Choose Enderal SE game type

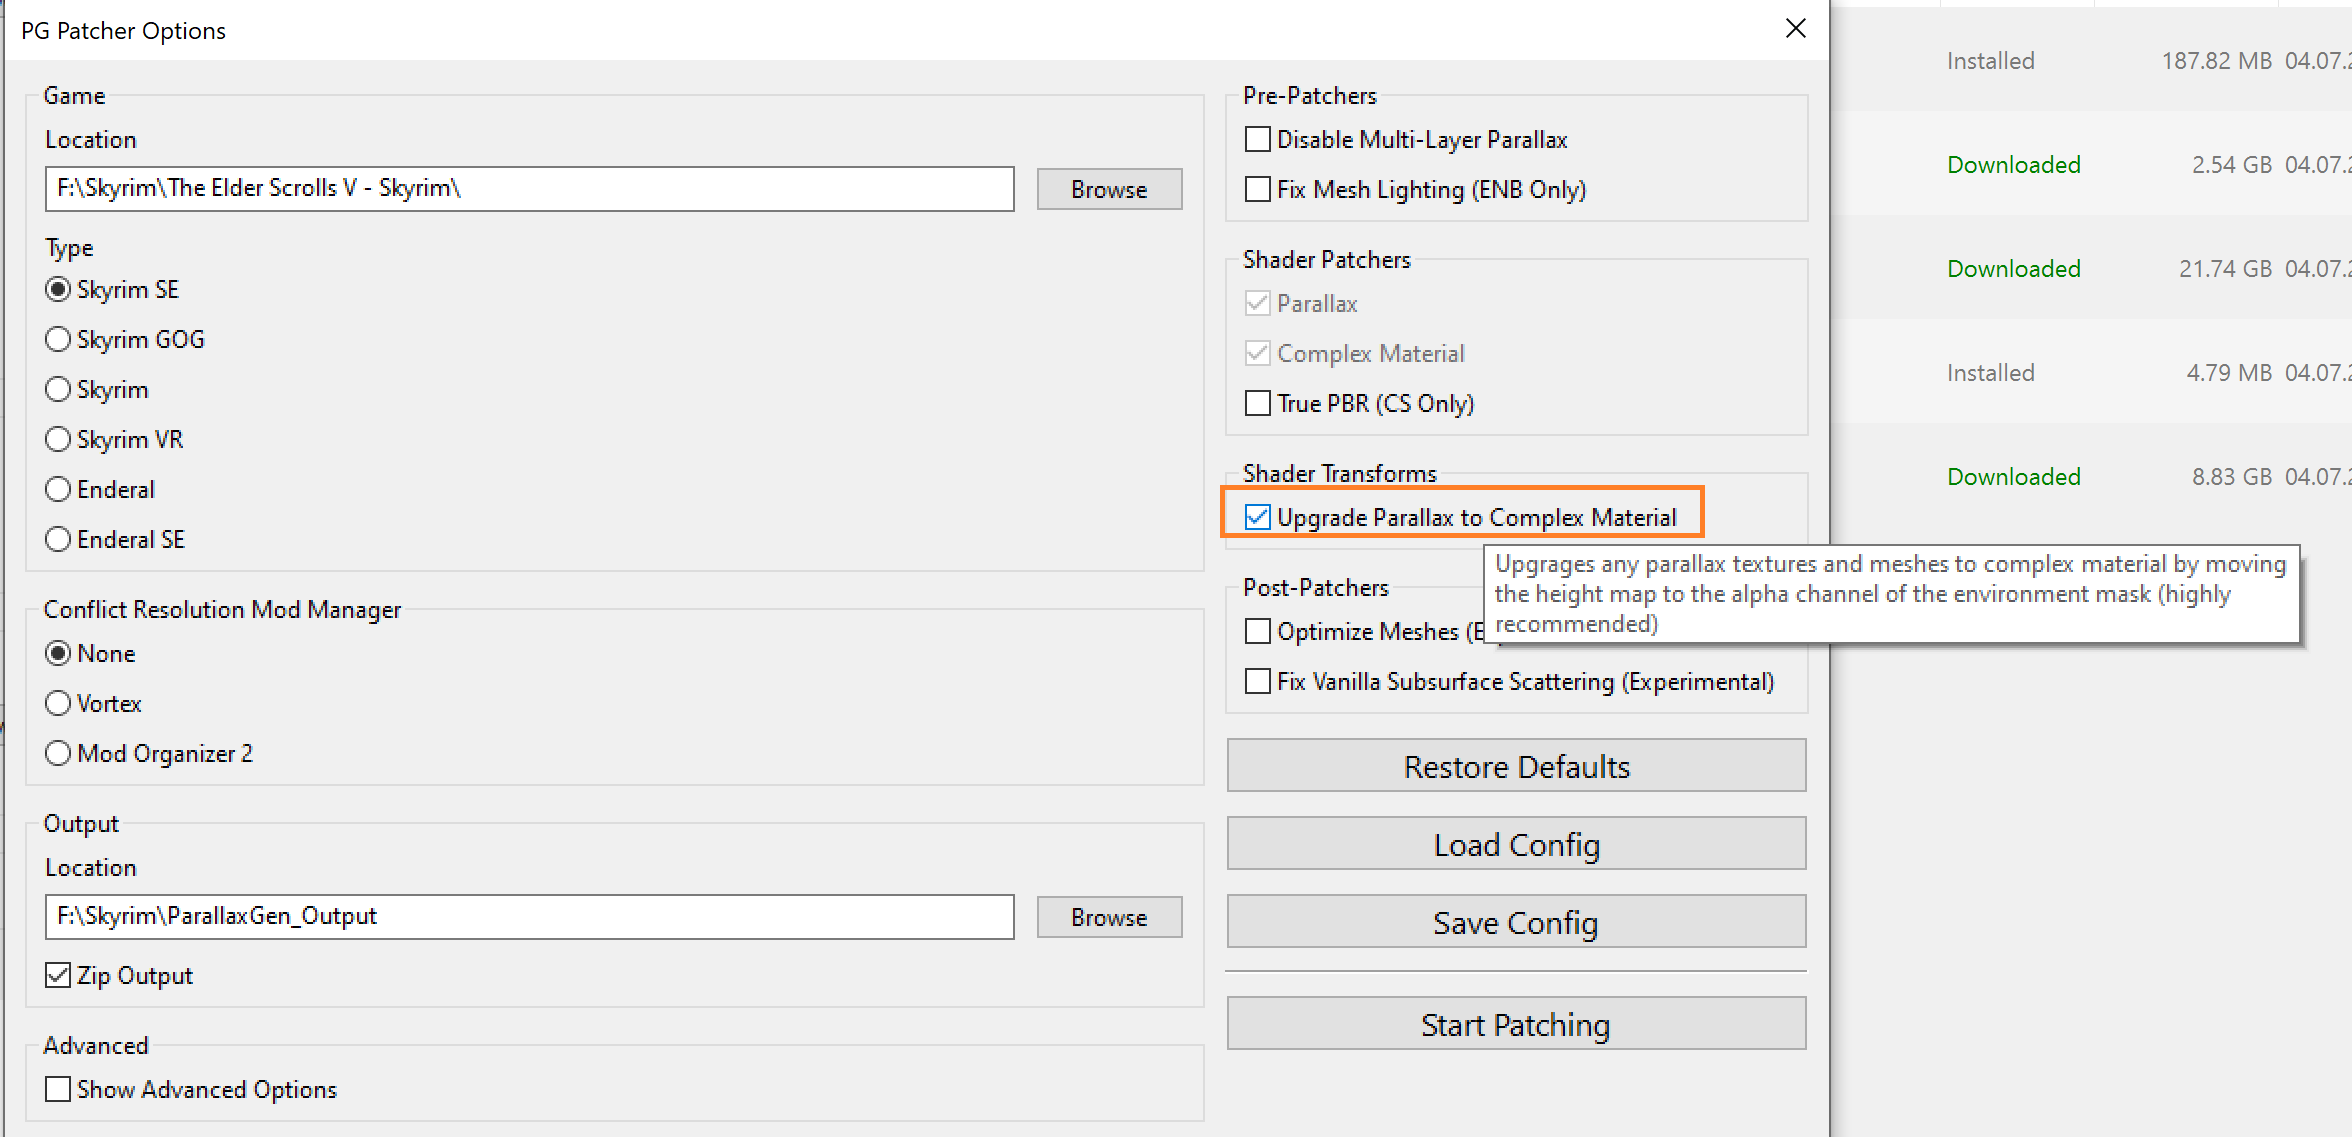[59, 540]
